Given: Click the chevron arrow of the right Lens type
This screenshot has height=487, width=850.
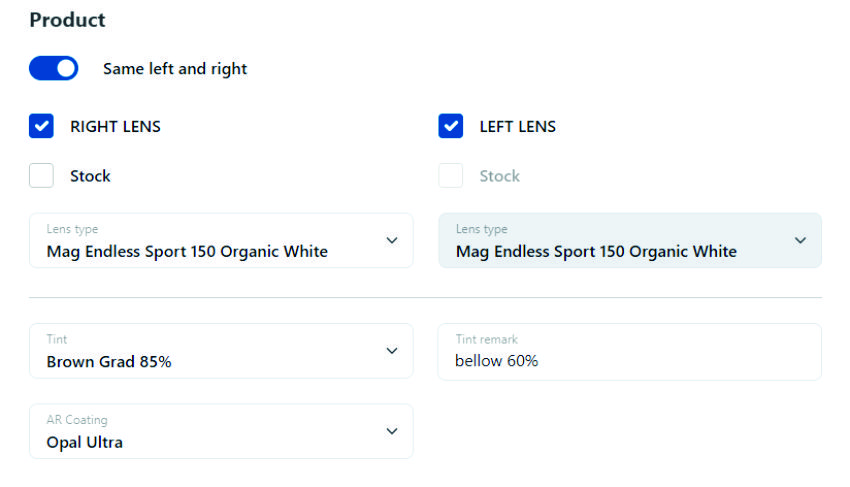Looking at the screenshot, I should (x=392, y=240).
